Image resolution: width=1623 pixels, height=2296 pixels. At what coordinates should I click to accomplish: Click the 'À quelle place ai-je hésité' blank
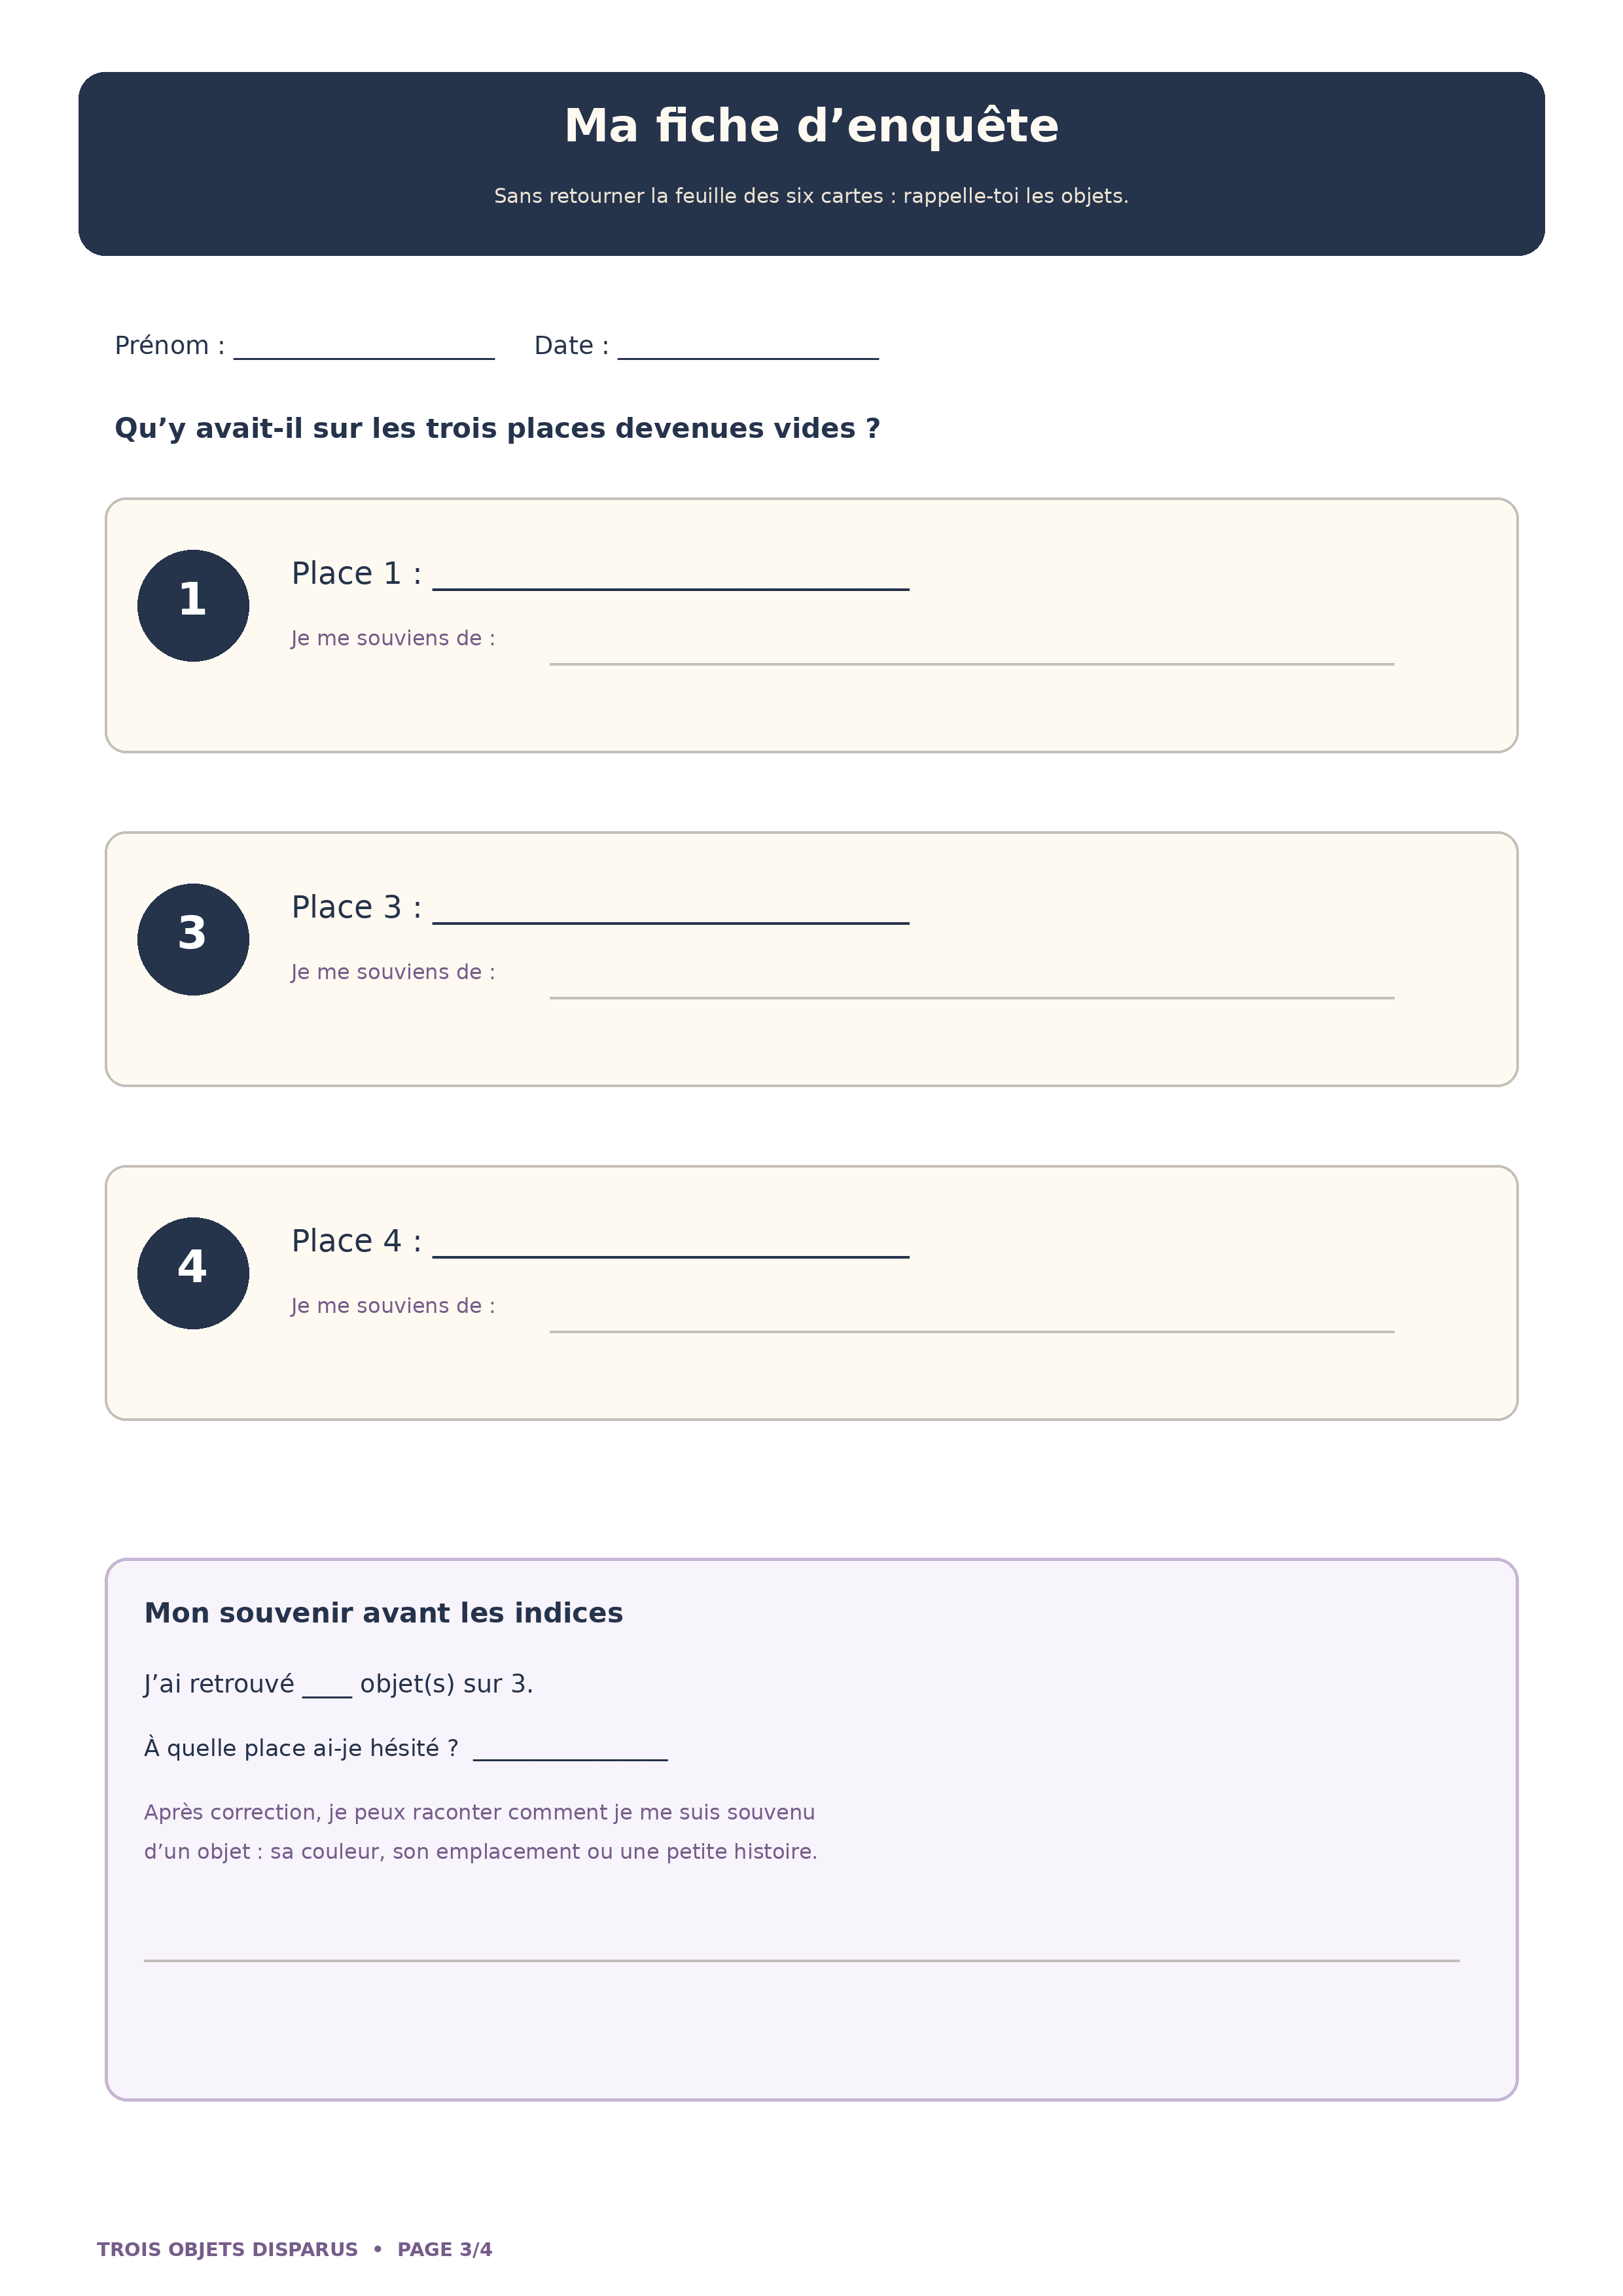pos(570,1759)
